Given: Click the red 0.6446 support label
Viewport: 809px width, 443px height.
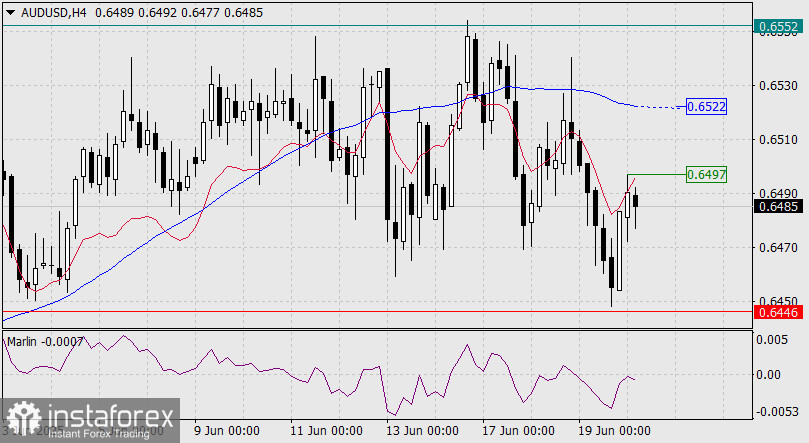Looking at the screenshot, I should pos(778,312).
